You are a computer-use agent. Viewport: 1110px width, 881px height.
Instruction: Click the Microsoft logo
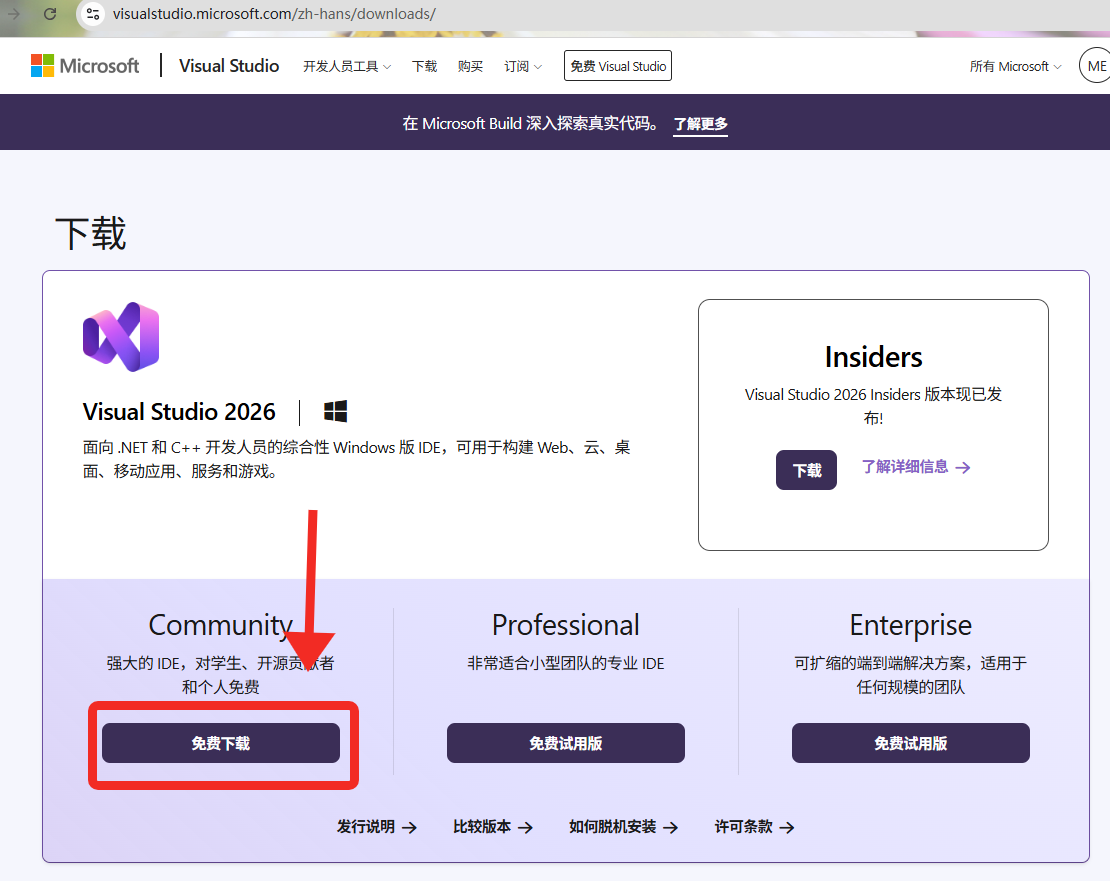point(85,66)
